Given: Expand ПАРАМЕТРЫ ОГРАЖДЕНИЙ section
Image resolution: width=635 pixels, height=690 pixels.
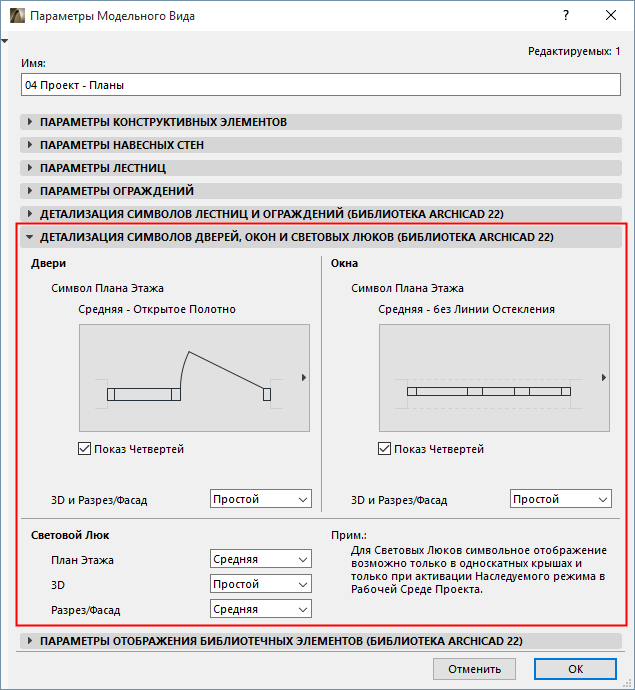Looking at the screenshot, I should pyautogui.click(x=321, y=191).
